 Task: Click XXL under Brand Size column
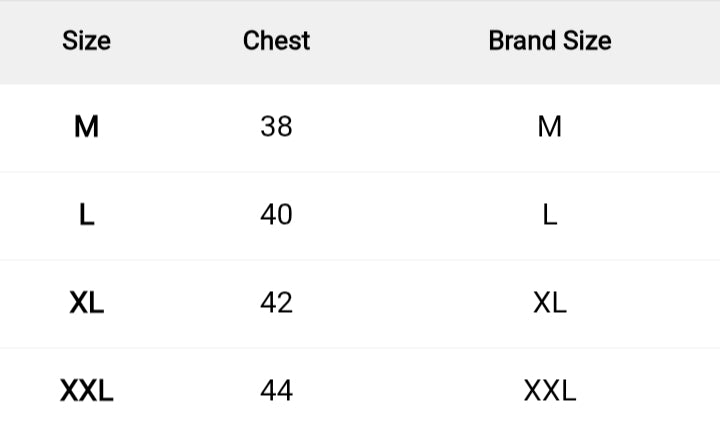click(549, 391)
